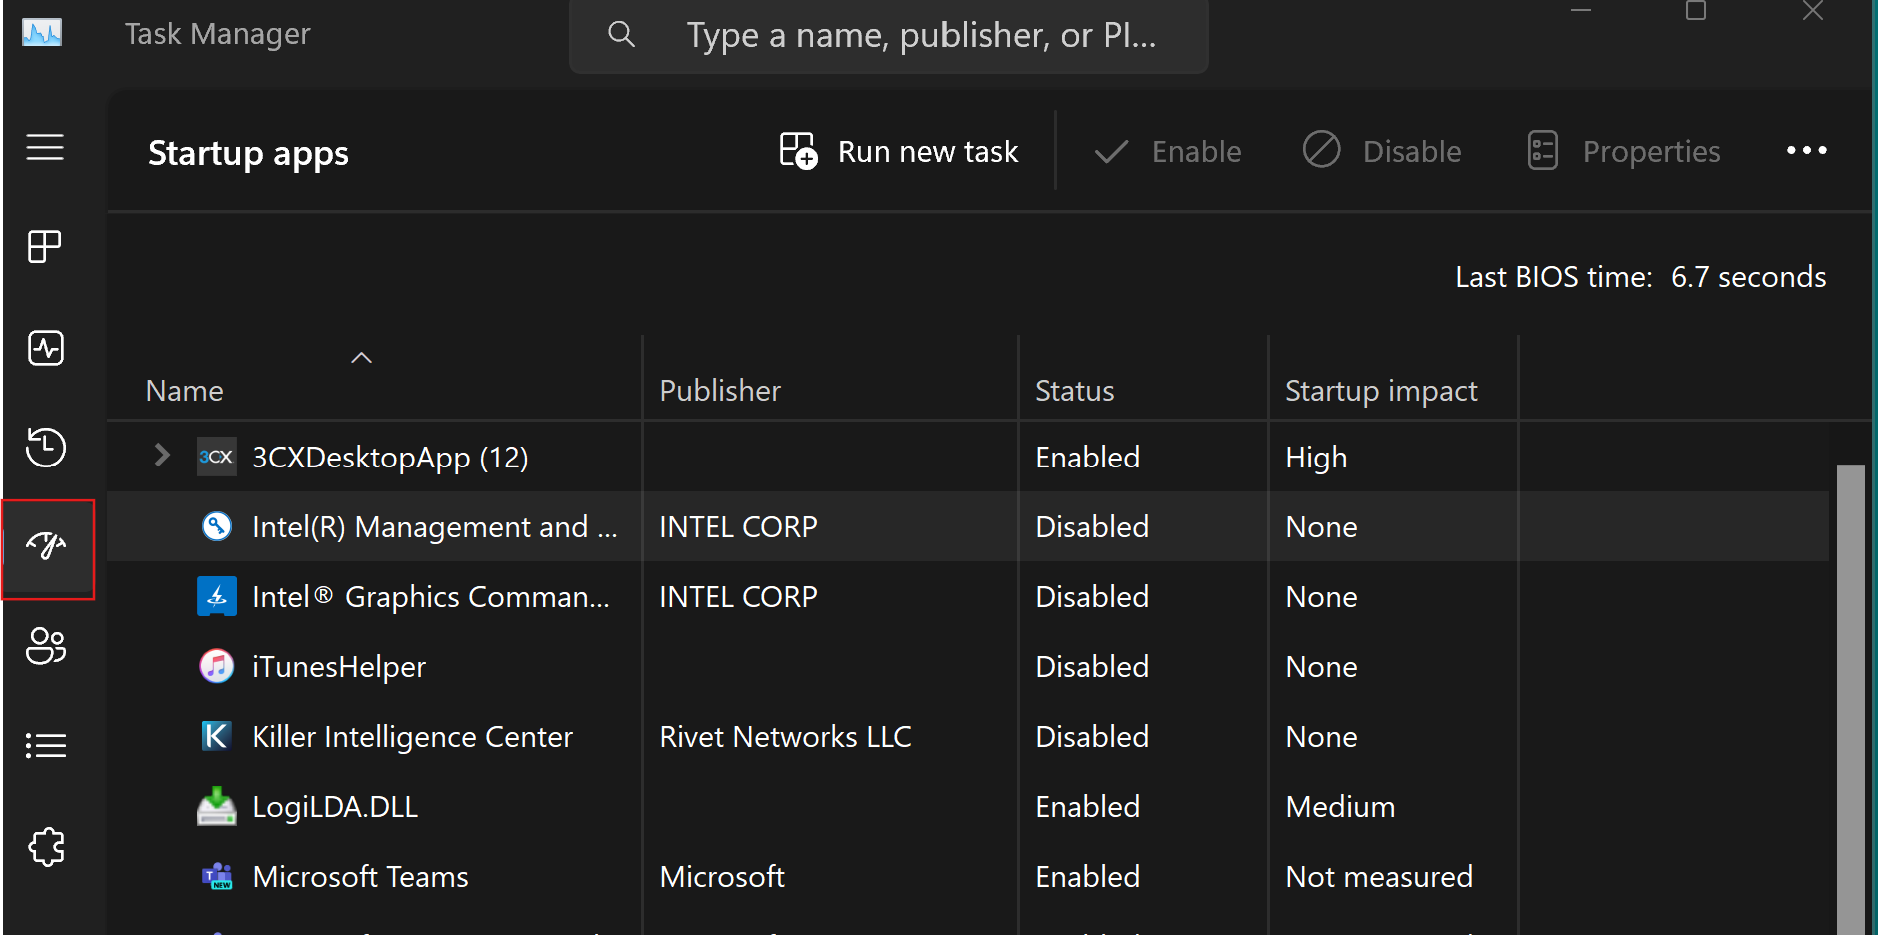This screenshot has height=935, width=1878.
Task: Click the hamburger navigation menu icon
Action: tap(45, 148)
